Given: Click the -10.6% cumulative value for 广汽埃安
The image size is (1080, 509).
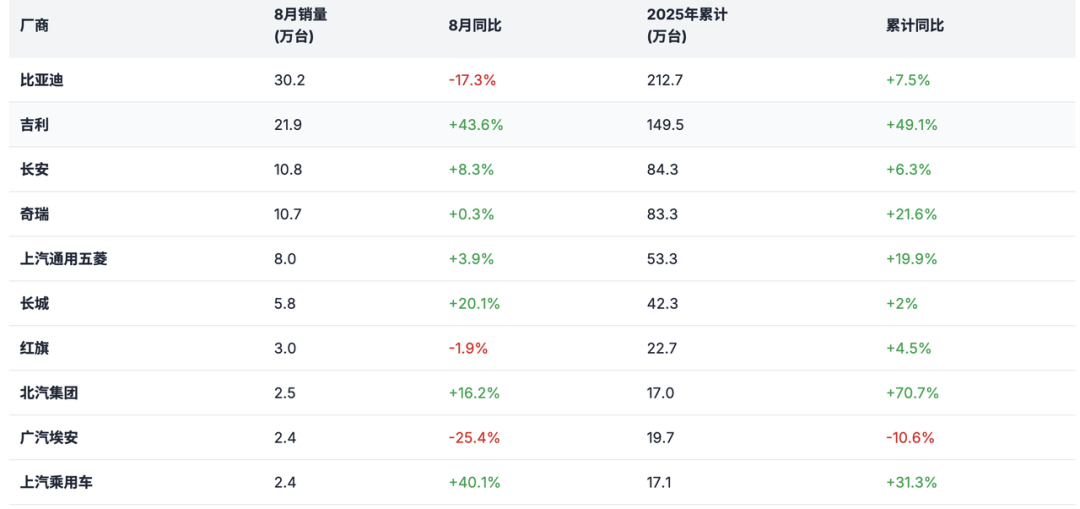Looking at the screenshot, I should (910, 437).
